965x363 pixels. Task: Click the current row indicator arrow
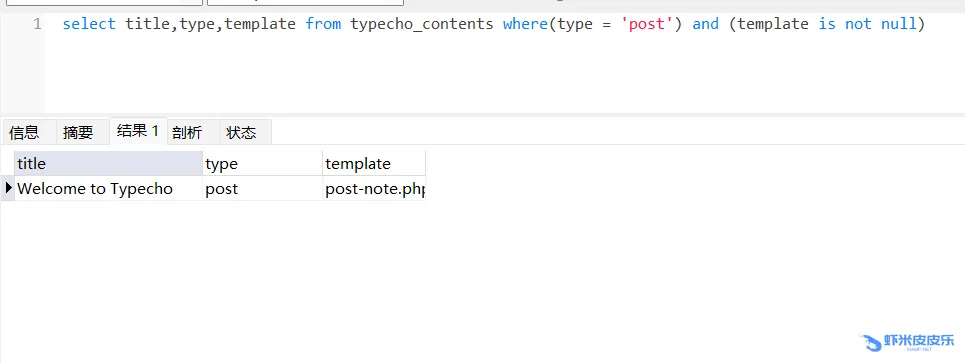(8, 188)
